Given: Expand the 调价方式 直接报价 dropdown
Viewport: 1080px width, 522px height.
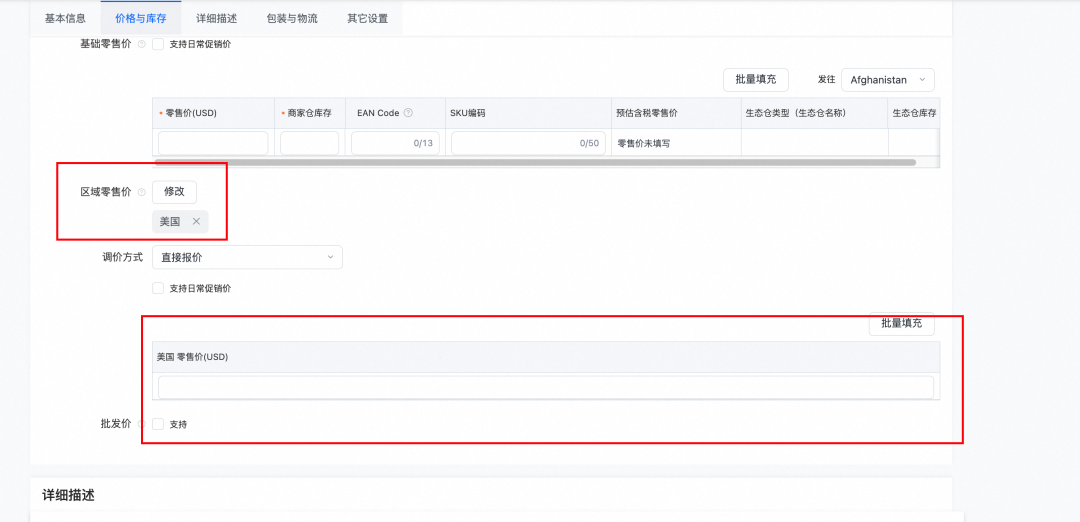Looking at the screenshot, I should [246, 257].
